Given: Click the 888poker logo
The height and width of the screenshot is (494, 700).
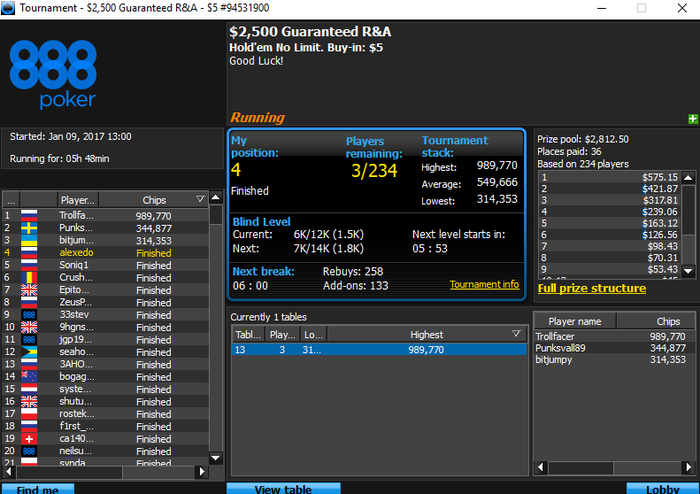Looking at the screenshot, I should [x=53, y=75].
